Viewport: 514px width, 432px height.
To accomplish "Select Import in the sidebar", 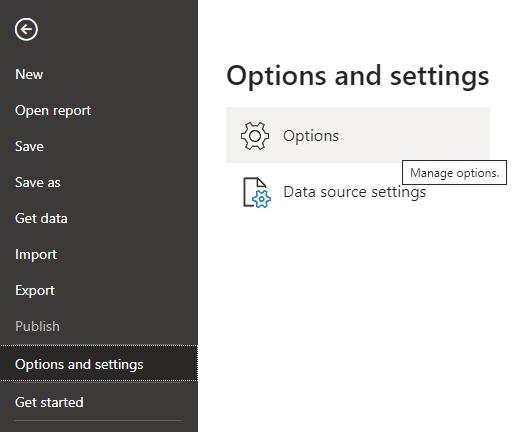I will [36, 255].
